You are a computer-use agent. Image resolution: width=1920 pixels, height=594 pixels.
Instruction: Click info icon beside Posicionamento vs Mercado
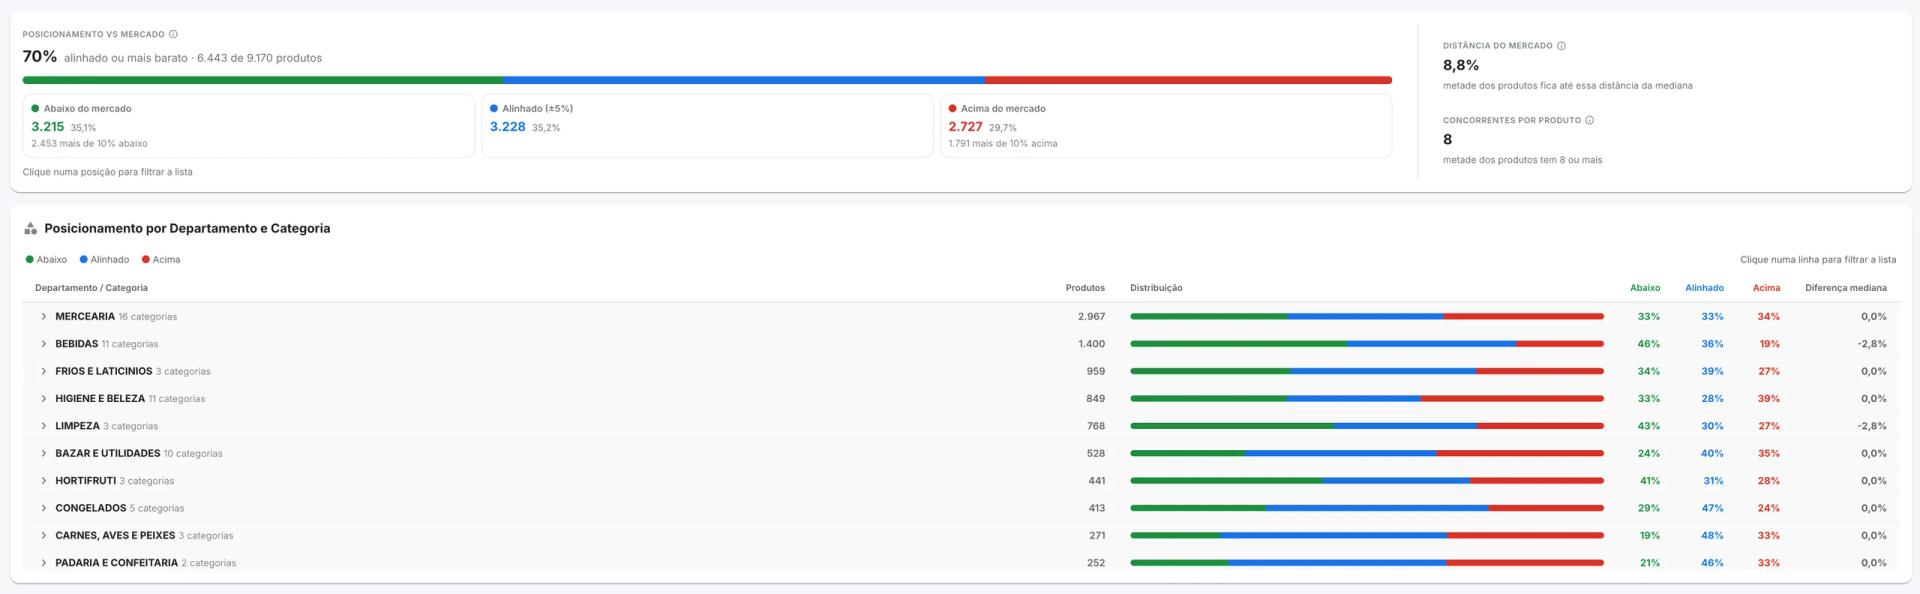pos(173,34)
